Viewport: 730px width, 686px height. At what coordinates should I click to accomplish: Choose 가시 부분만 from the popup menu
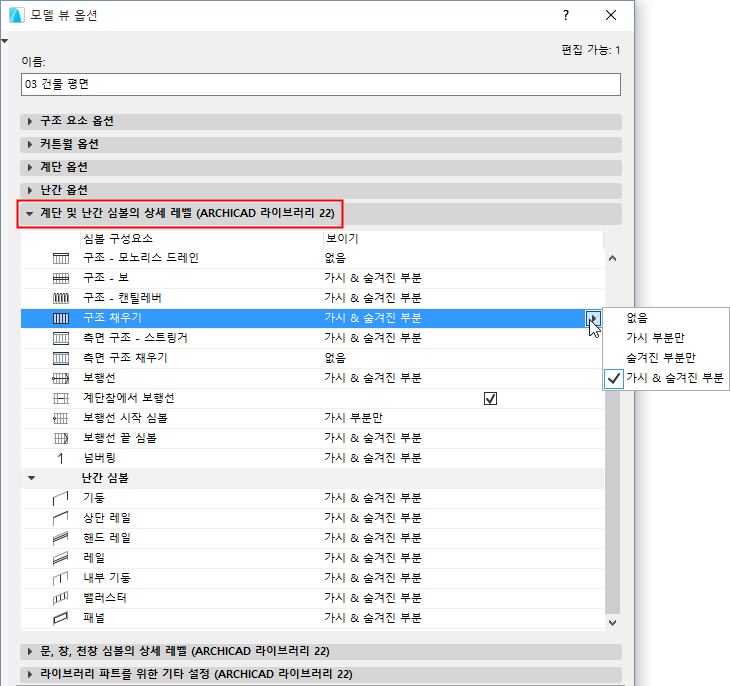[x=655, y=338]
